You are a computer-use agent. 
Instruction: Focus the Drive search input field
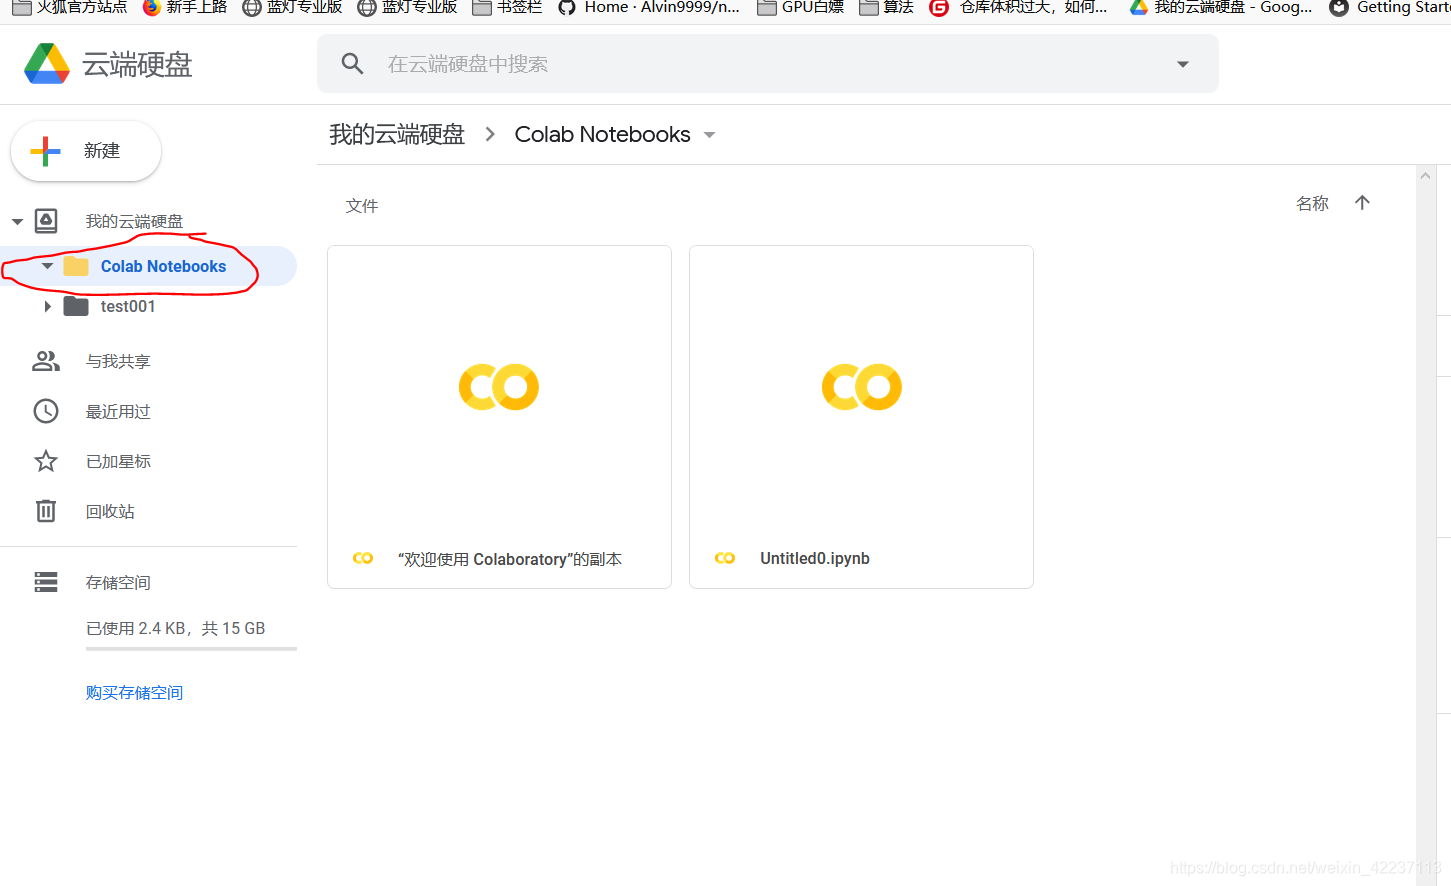768,64
